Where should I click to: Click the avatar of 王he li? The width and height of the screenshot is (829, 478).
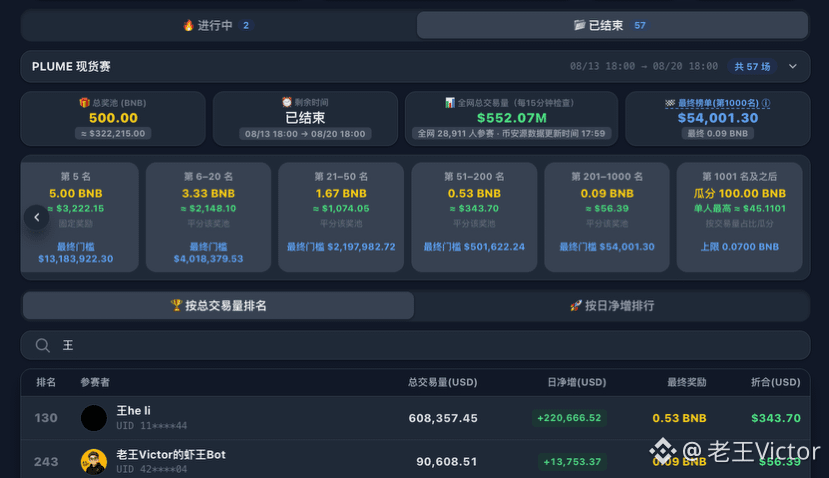pos(94,418)
